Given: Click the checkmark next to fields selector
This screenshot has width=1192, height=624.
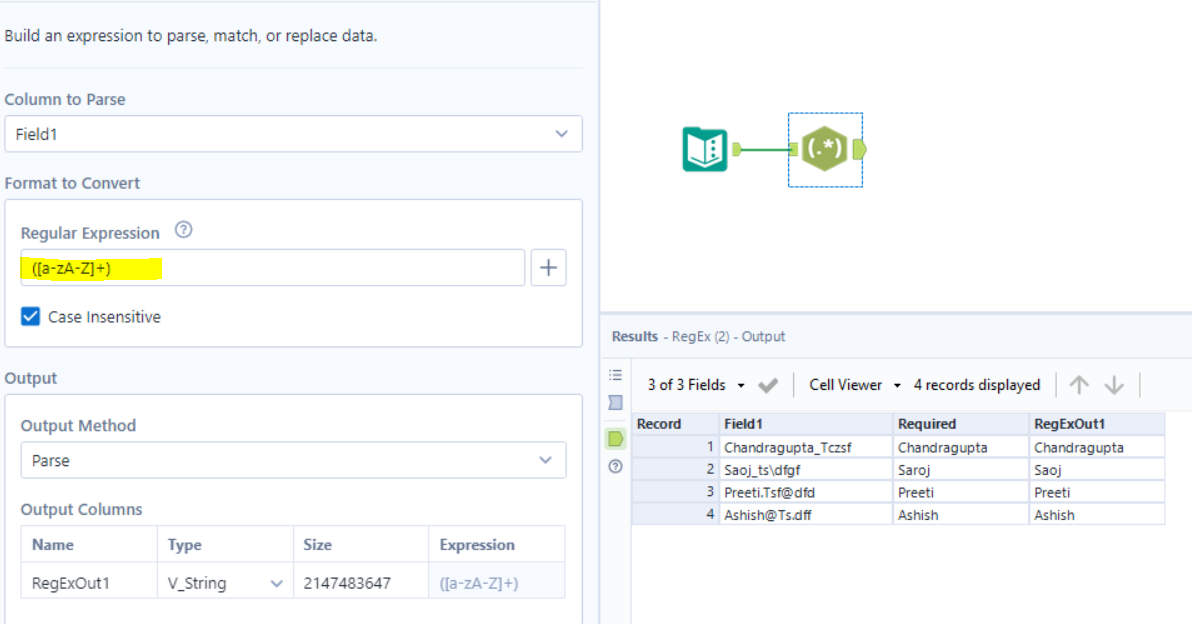Looking at the screenshot, I should click(x=768, y=385).
